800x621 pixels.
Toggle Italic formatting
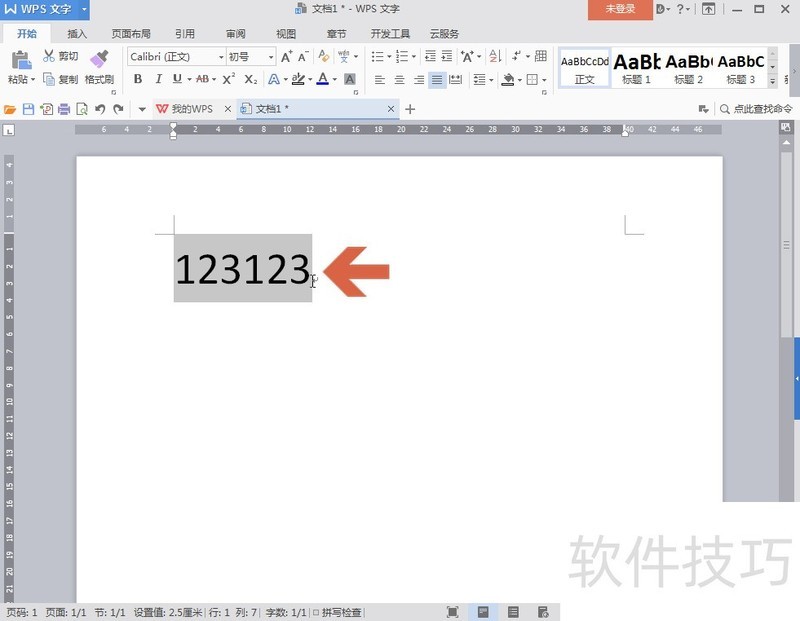157,79
